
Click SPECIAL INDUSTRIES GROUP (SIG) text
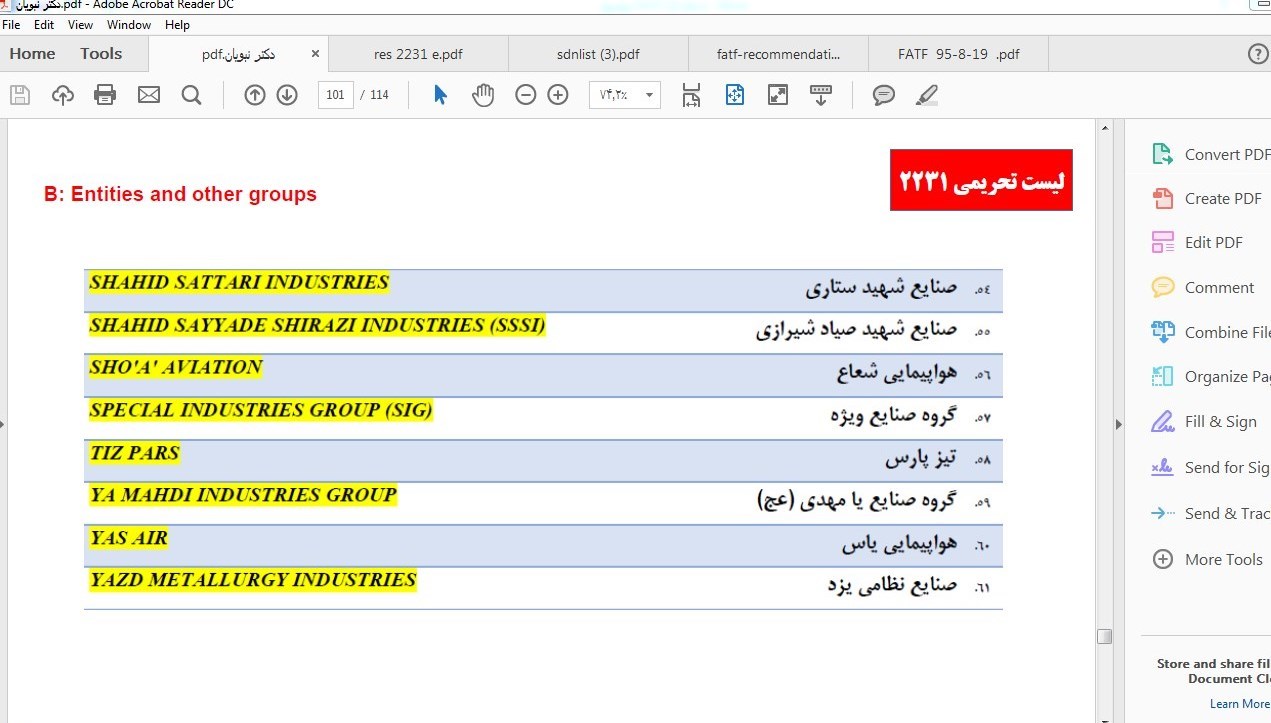click(x=261, y=410)
